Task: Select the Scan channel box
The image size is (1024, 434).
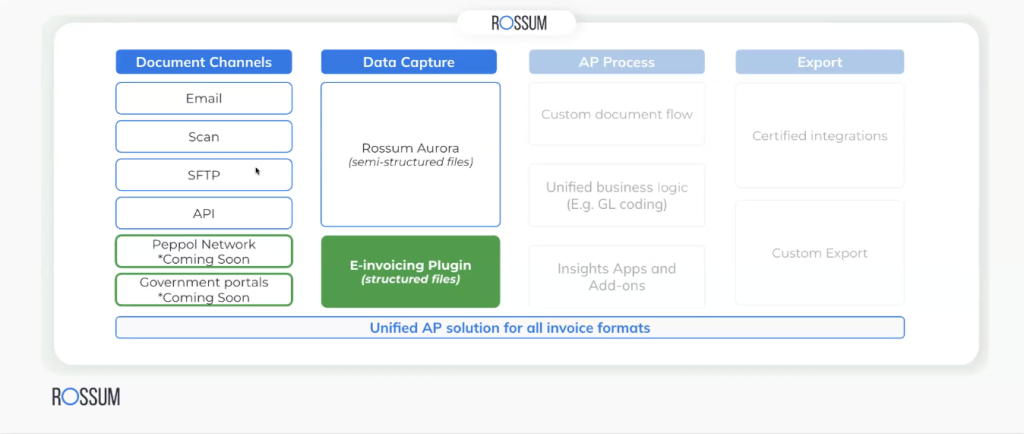Action: point(204,137)
